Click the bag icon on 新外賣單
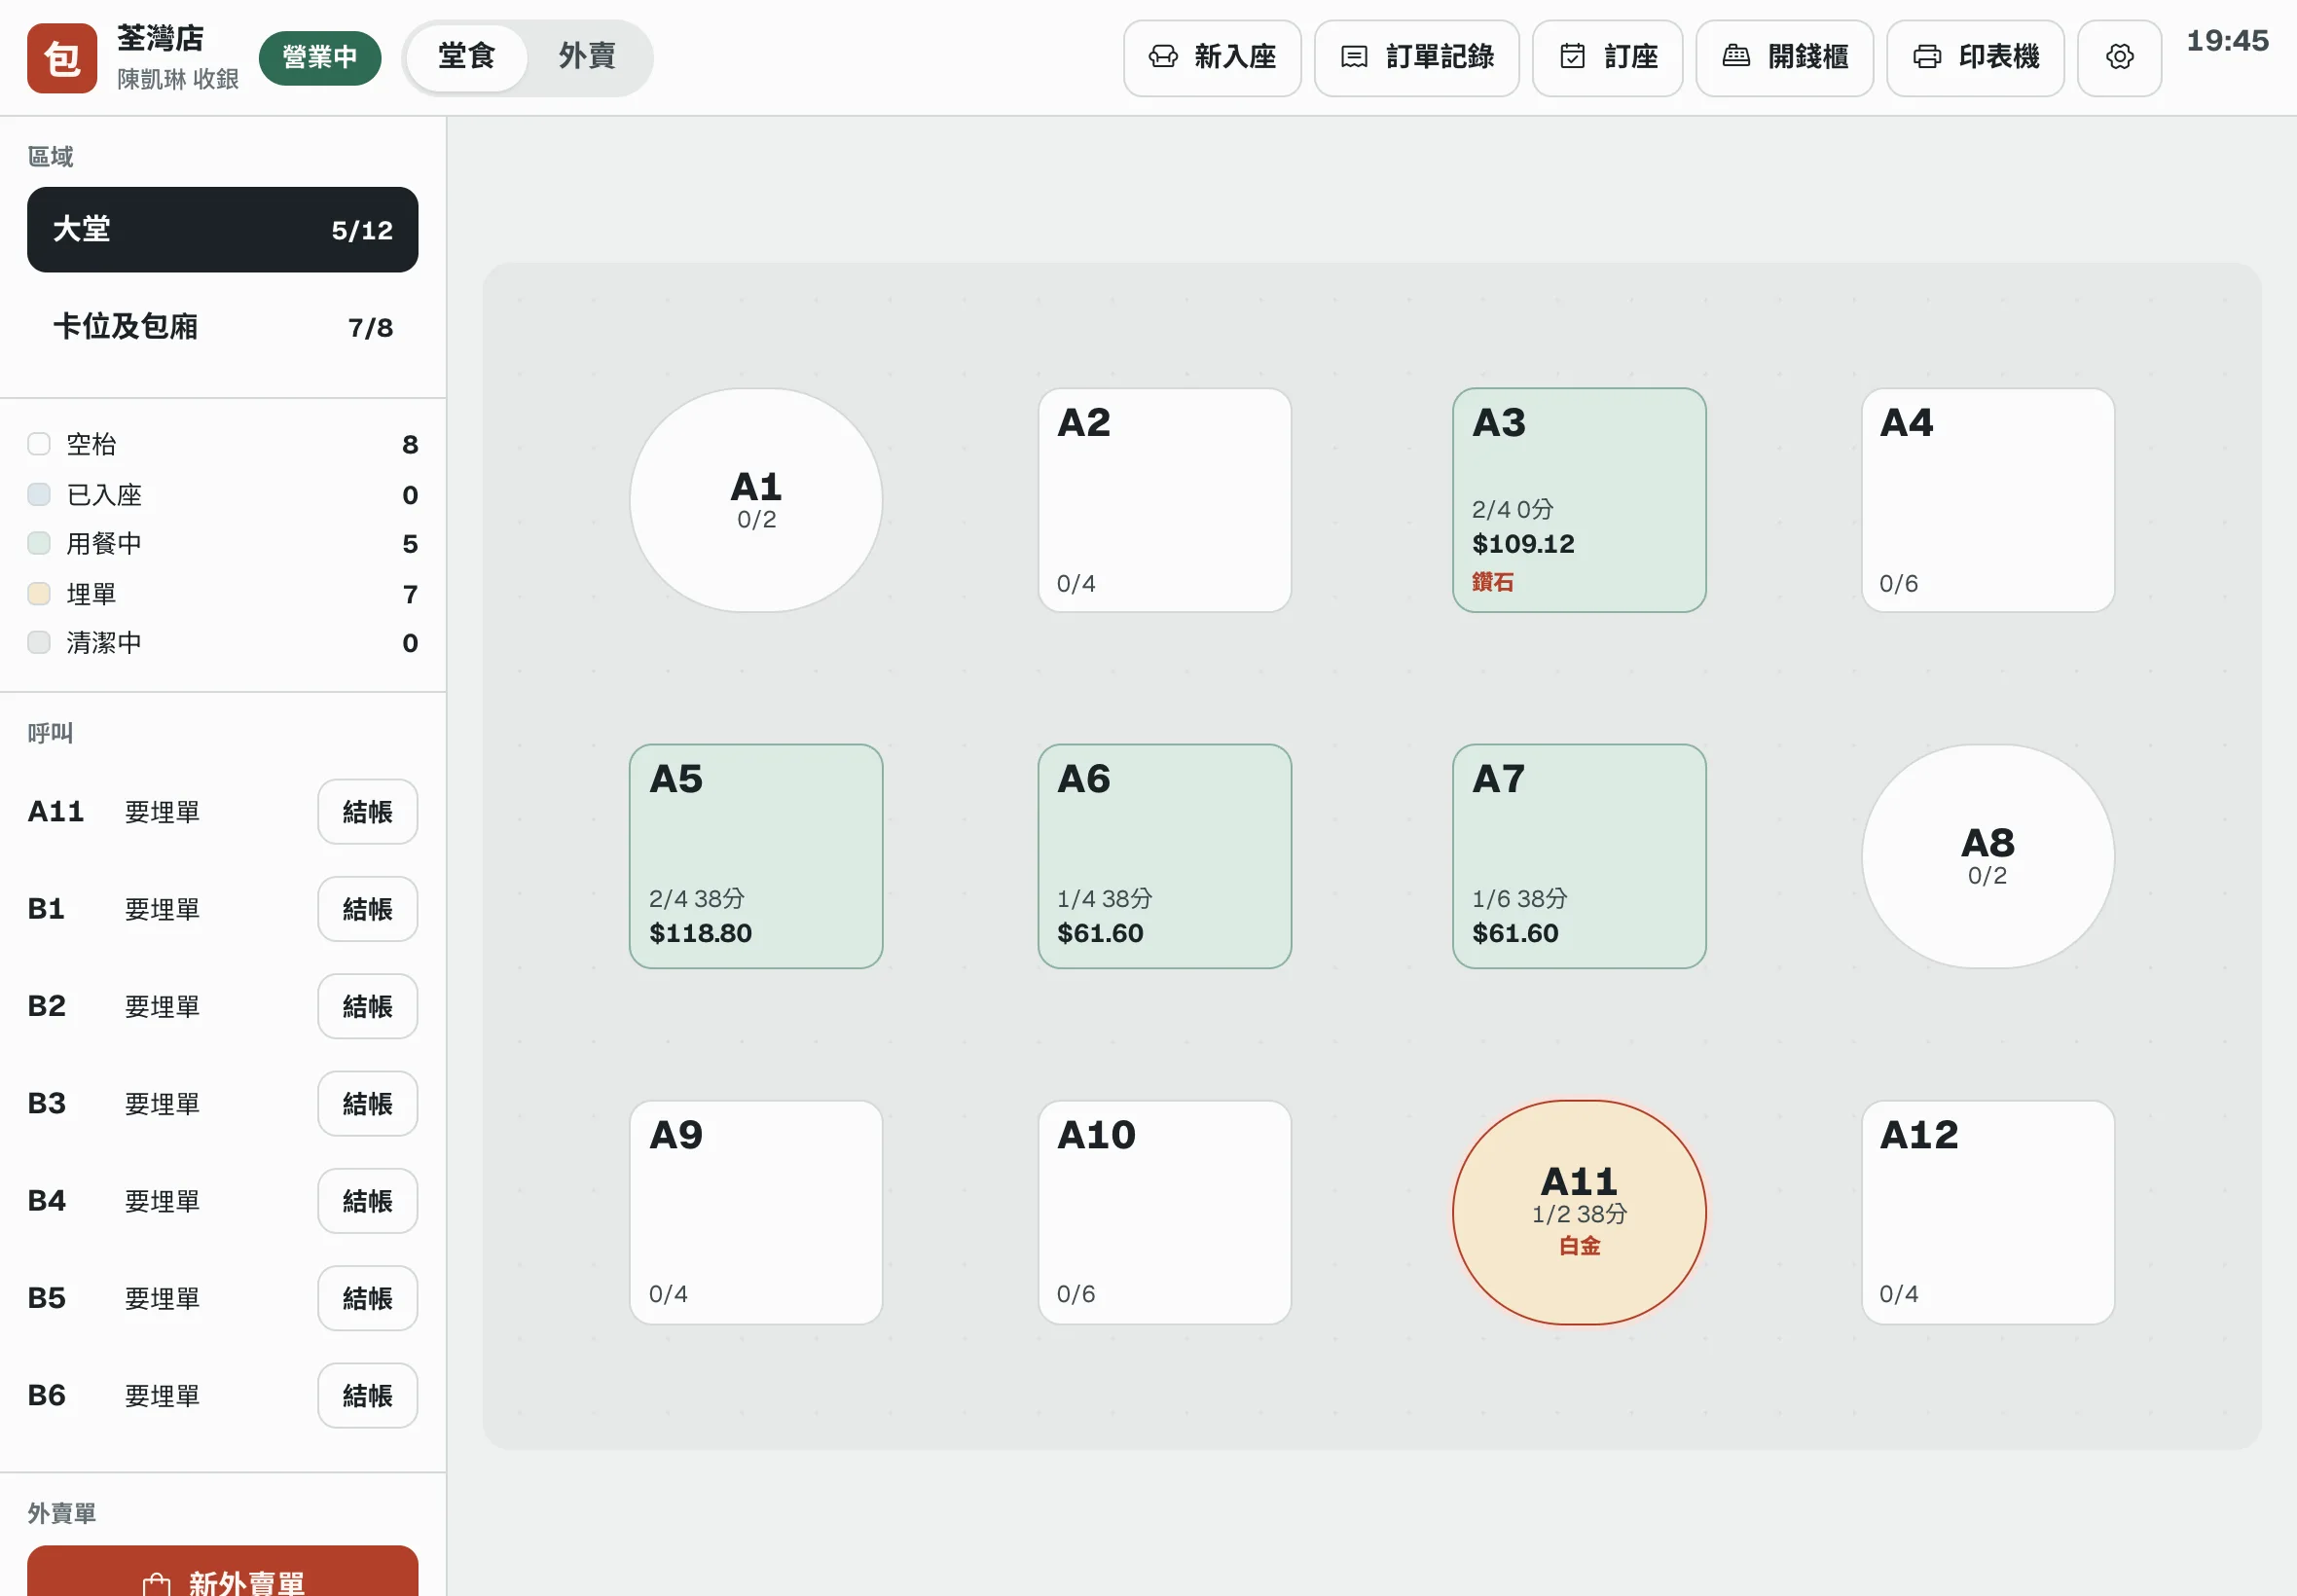This screenshot has height=1596, width=2297. click(x=156, y=1583)
